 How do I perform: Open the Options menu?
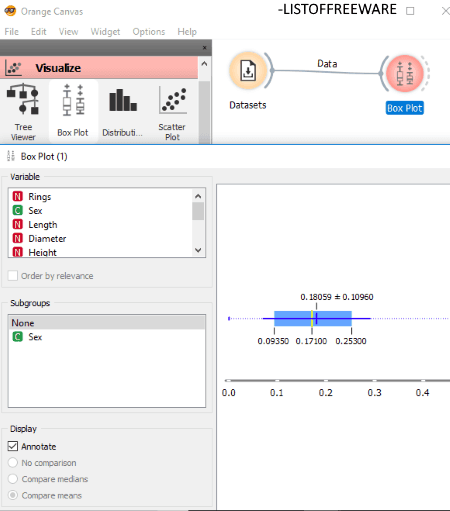click(149, 32)
